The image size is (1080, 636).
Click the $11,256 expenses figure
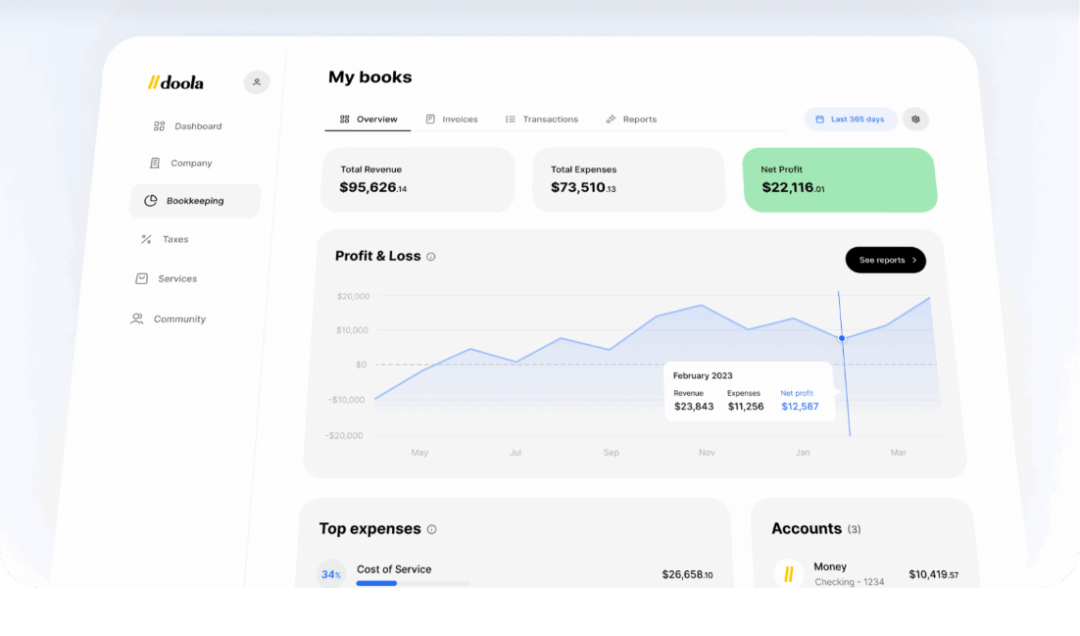pos(745,407)
